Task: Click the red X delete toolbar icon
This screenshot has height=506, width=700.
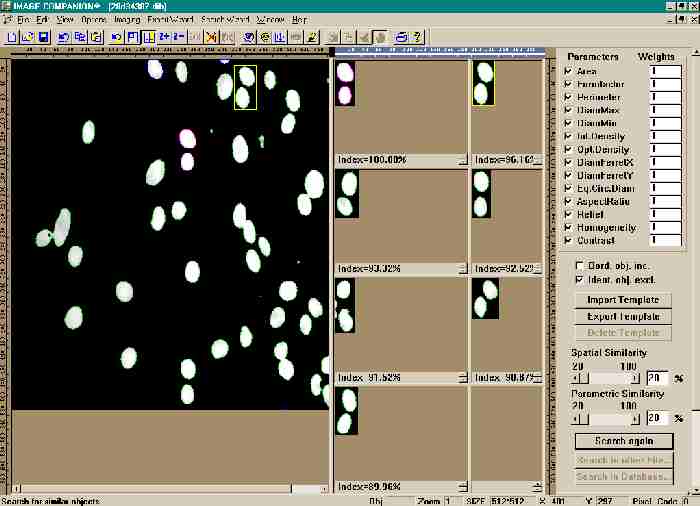Action: tap(211, 37)
